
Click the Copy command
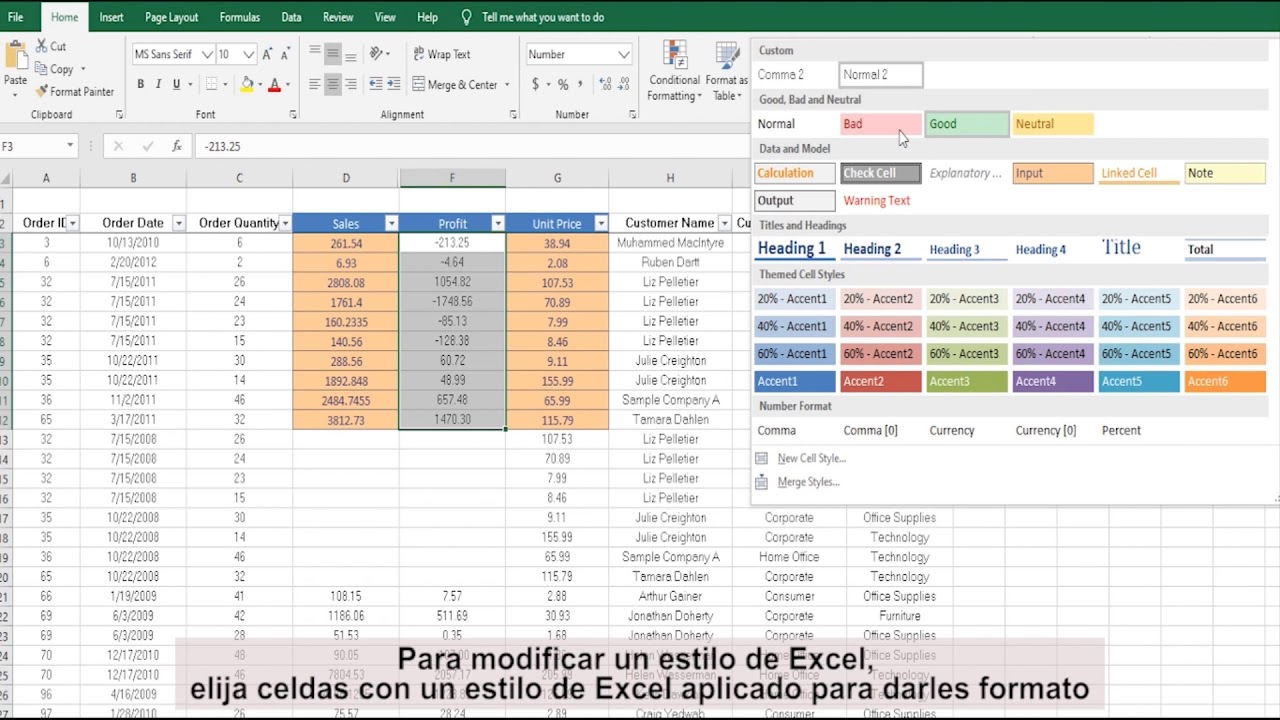tap(55, 69)
